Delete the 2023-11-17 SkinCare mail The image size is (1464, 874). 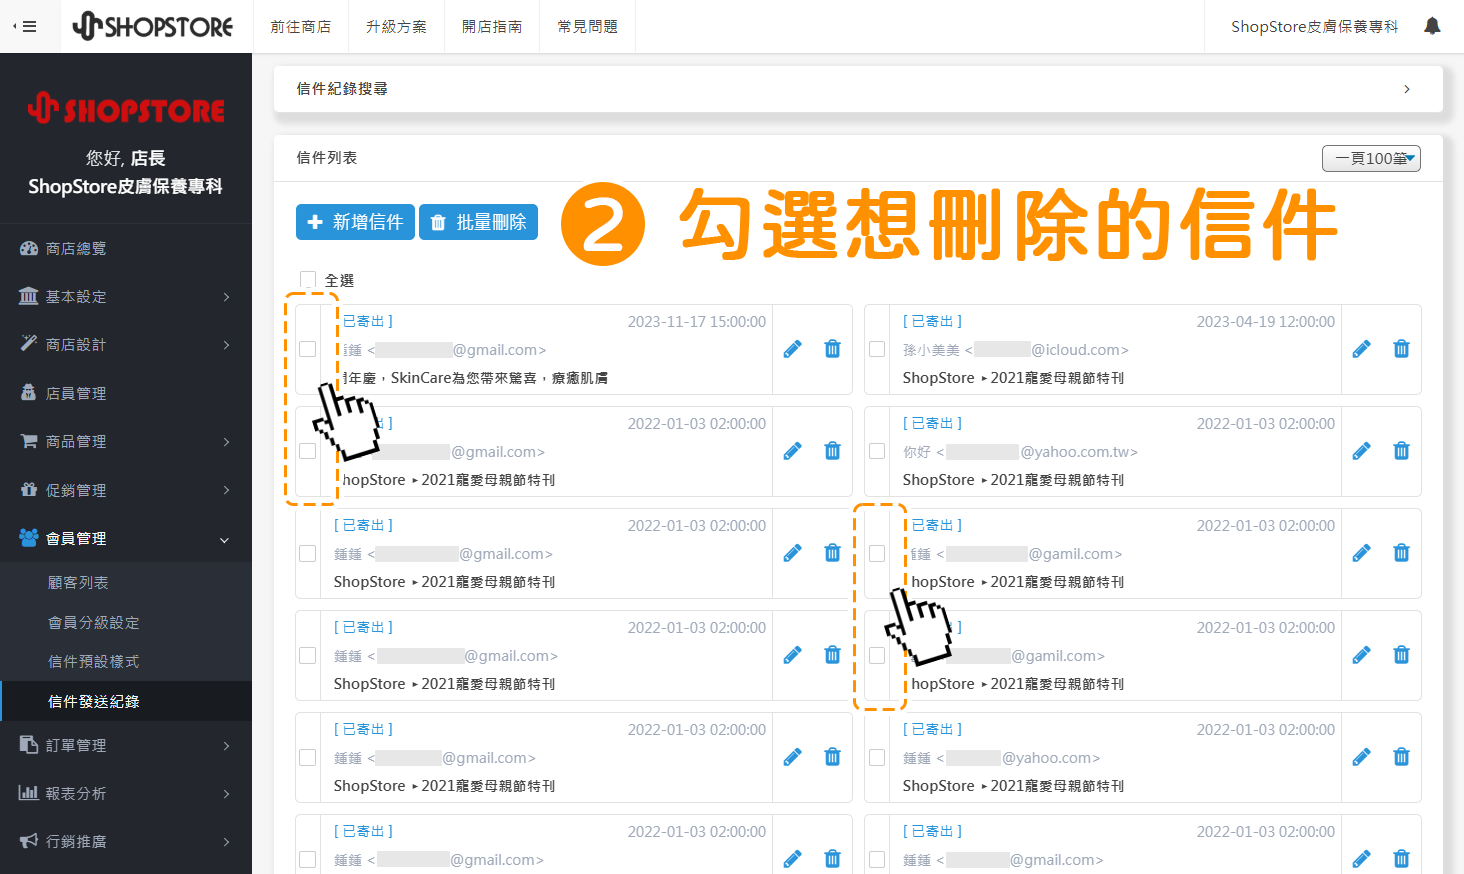832,349
